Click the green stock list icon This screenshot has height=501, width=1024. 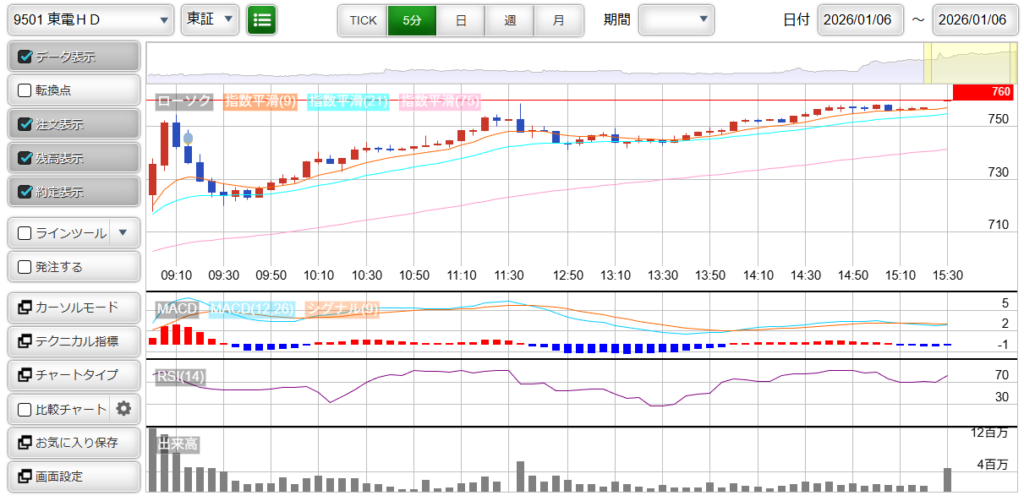(262, 19)
